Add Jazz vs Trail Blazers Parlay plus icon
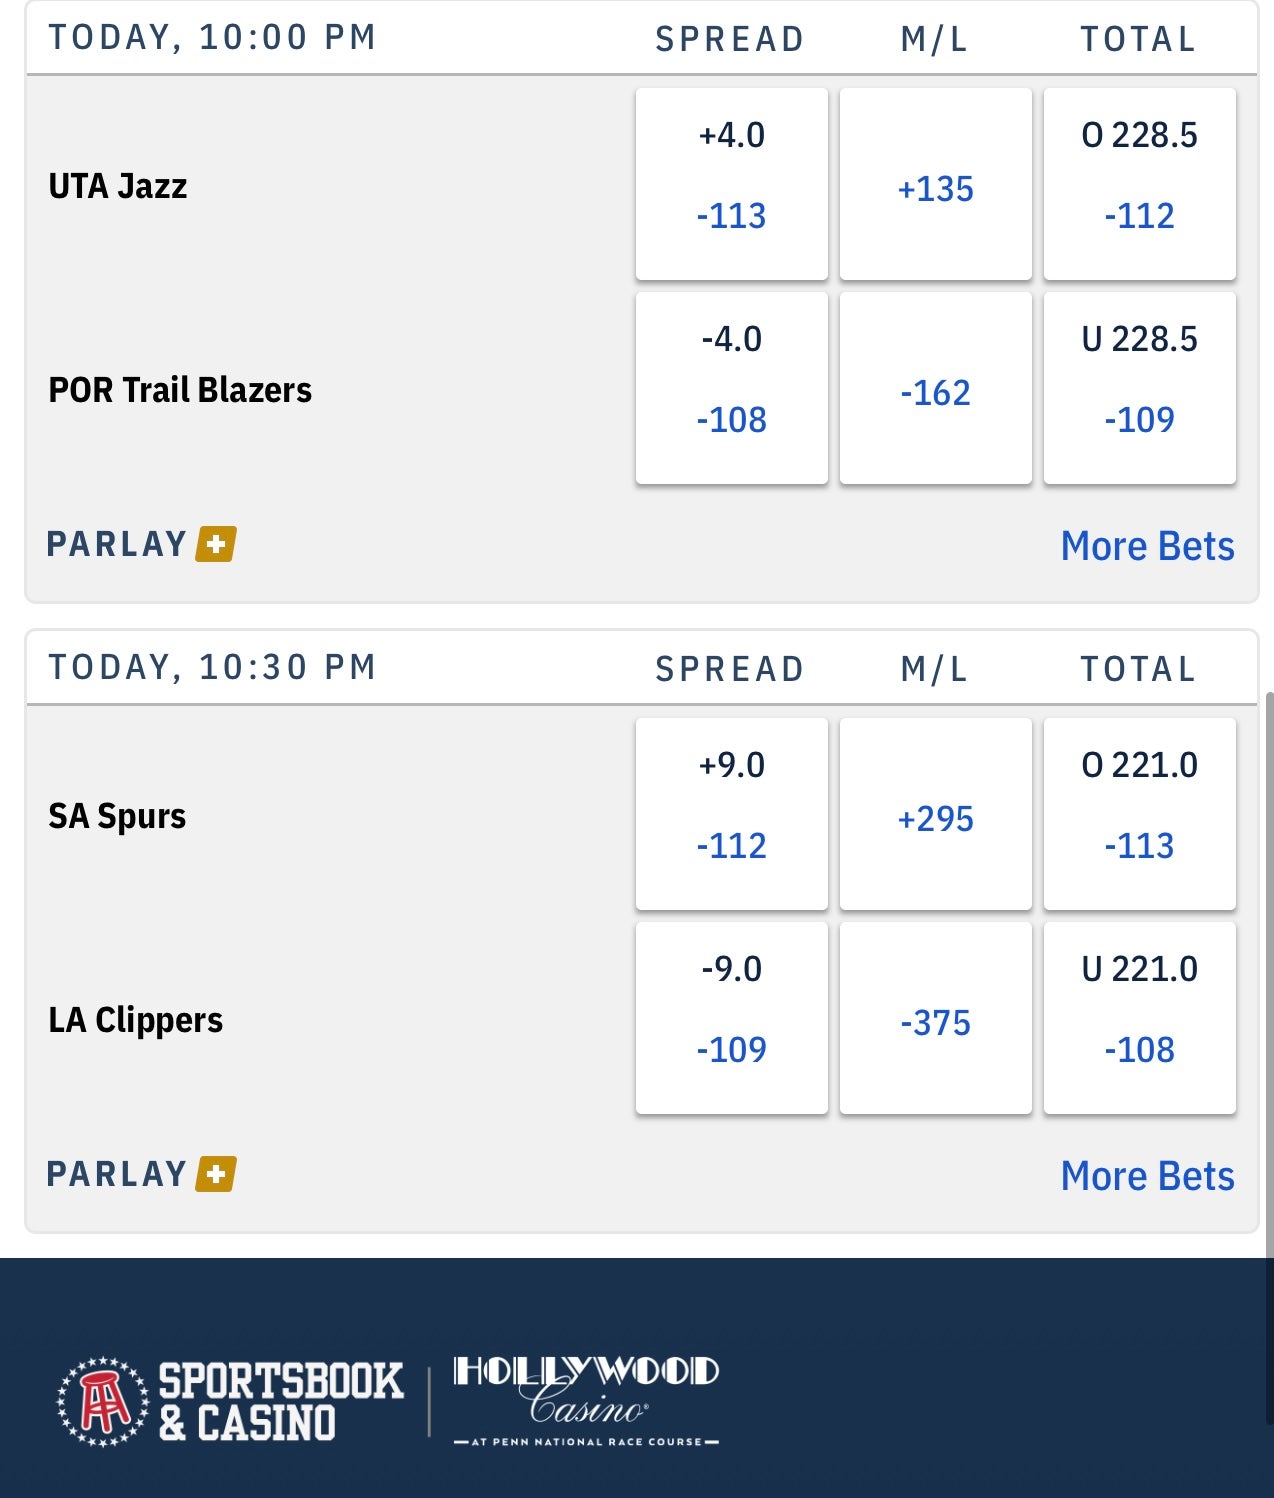 pos(216,544)
